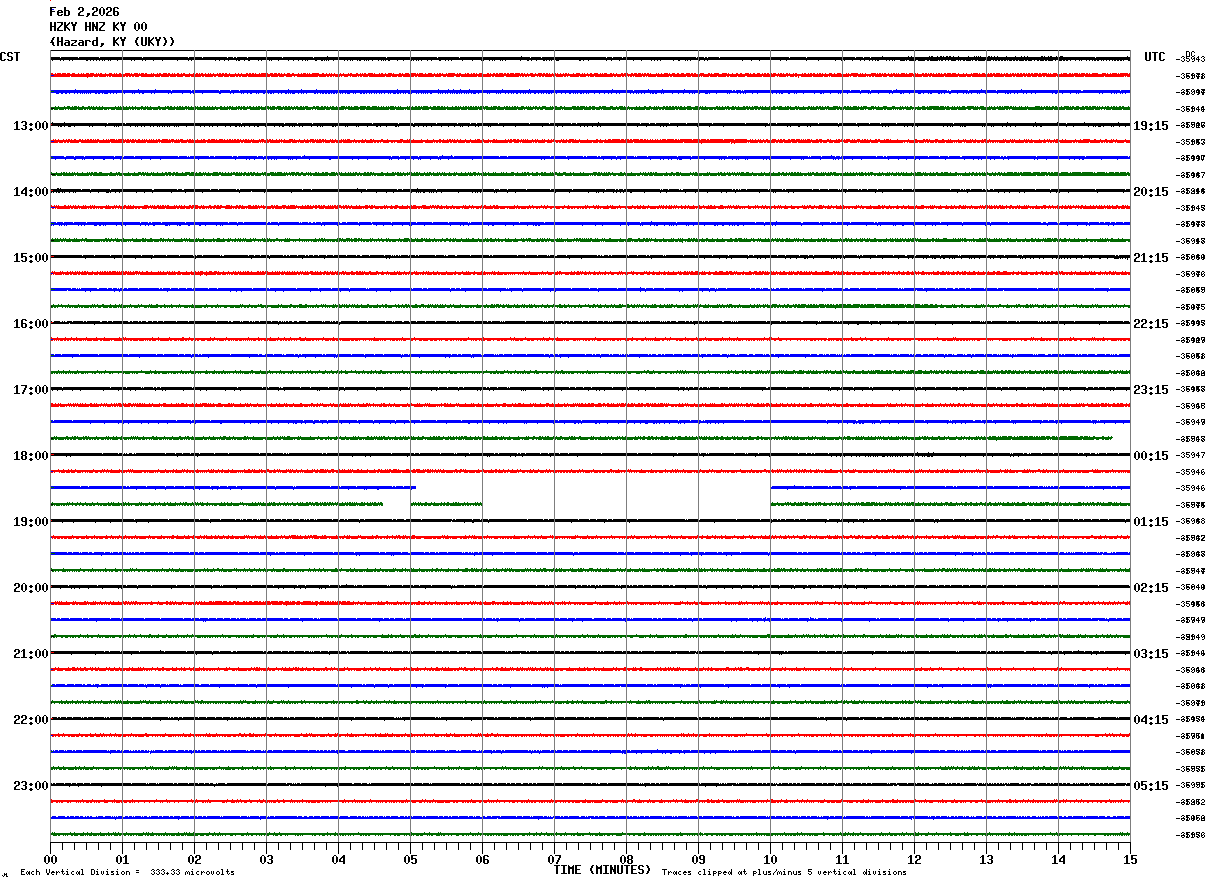Select minute 15 at axis end
The width and height of the screenshot is (1210, 886).
pos(1130,859)
